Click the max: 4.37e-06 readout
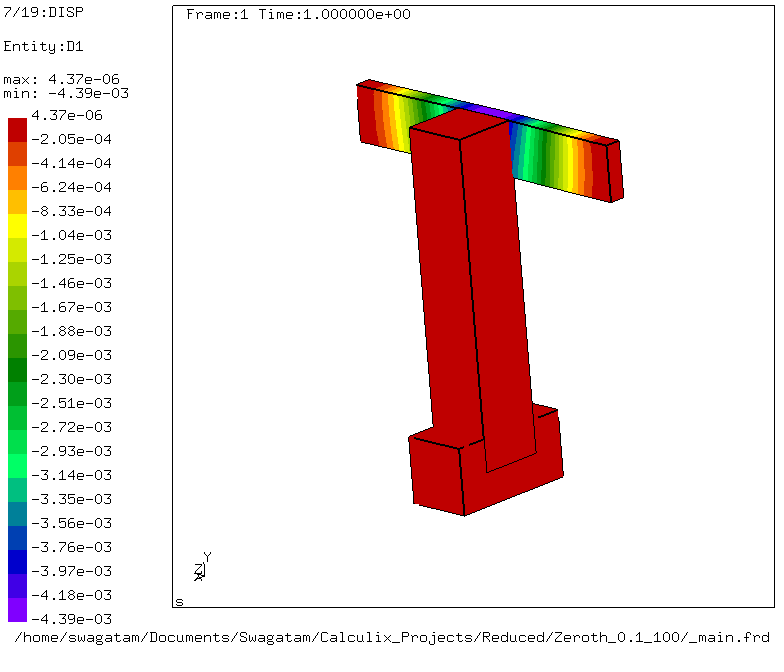This screenshot has height=672, width=784. coord(62,79)
